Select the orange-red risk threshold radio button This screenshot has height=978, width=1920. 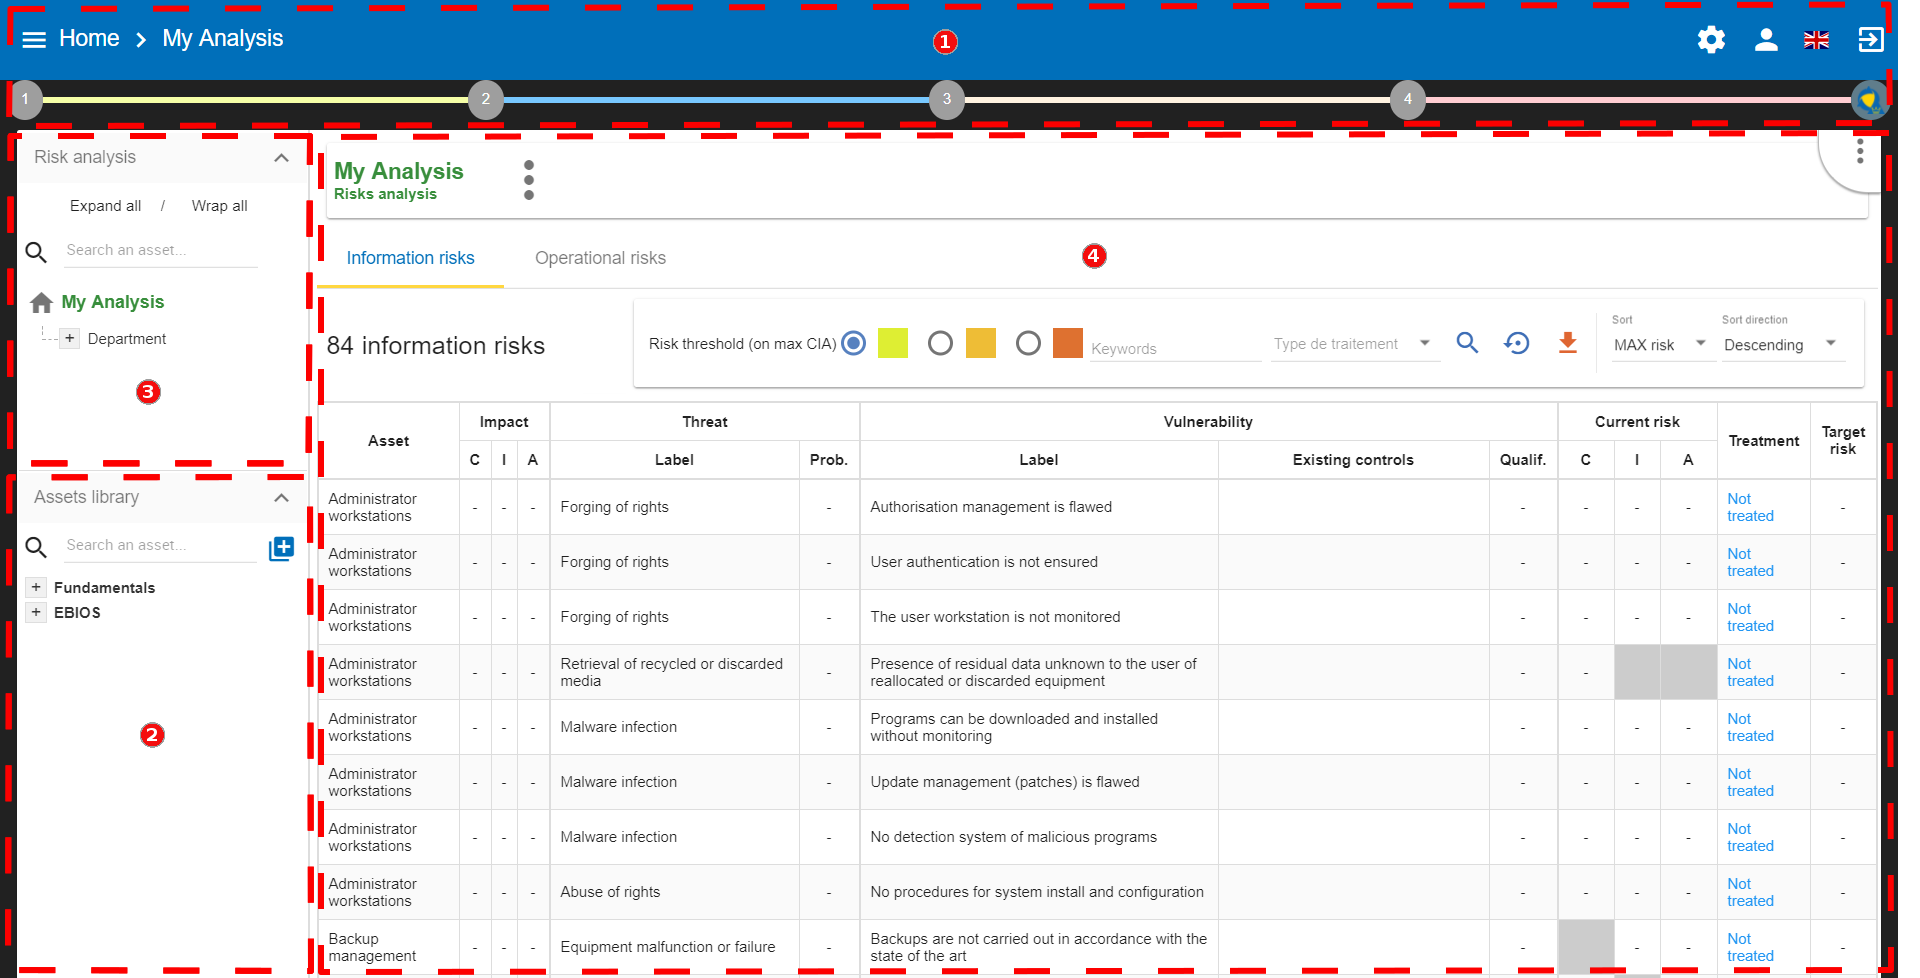coord(1028,343)
